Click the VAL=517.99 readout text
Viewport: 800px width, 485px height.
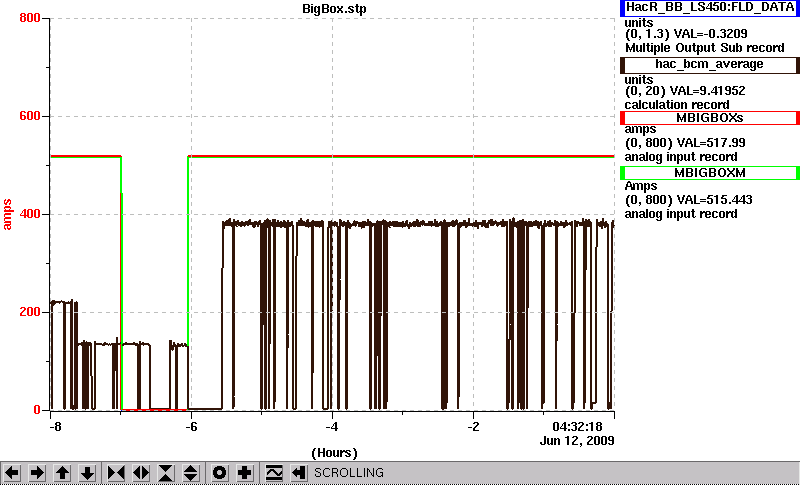pos(710,143)
